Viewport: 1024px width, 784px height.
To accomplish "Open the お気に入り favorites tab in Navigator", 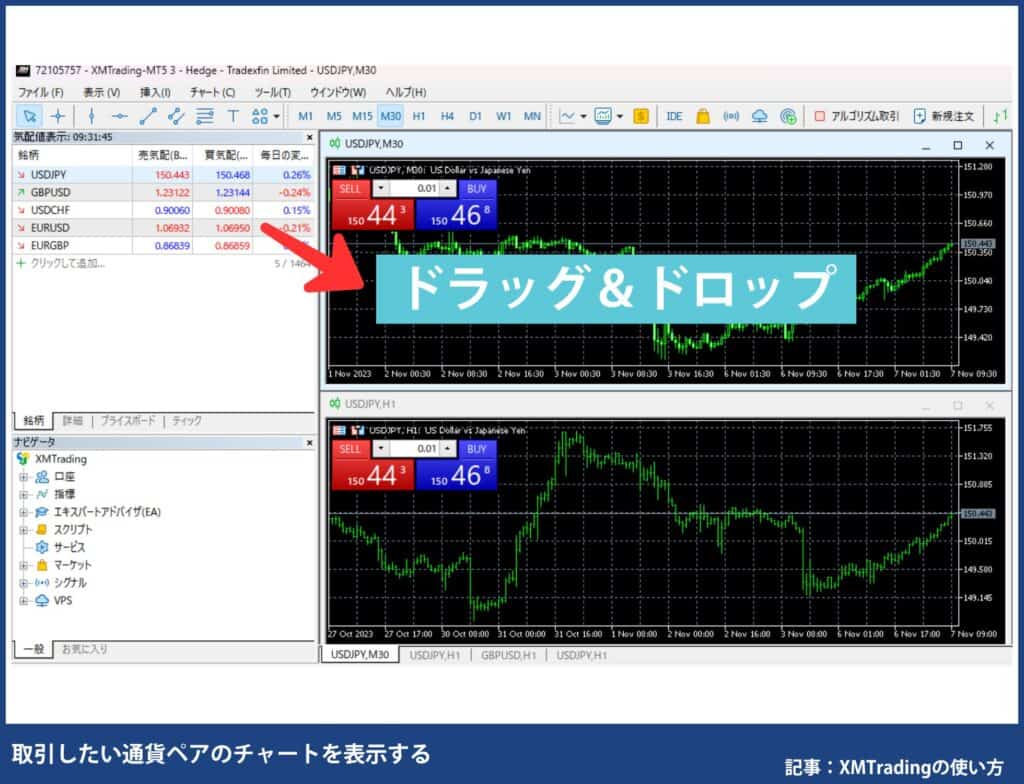I will (x=84, y=649).
